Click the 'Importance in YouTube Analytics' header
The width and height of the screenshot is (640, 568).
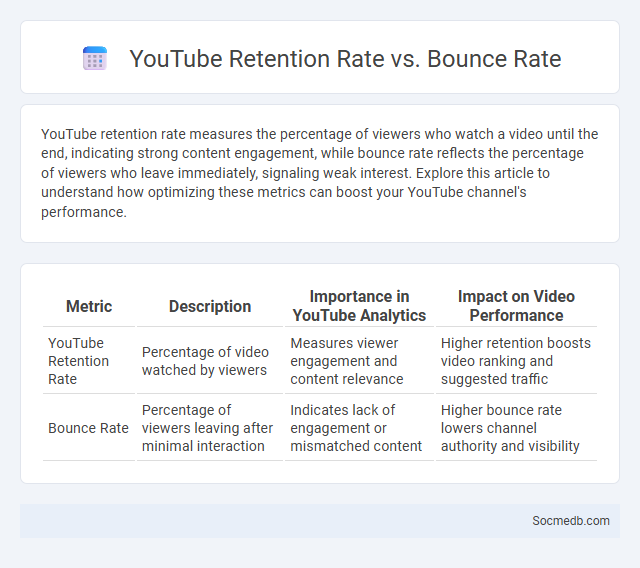click(x=359, y=306)
